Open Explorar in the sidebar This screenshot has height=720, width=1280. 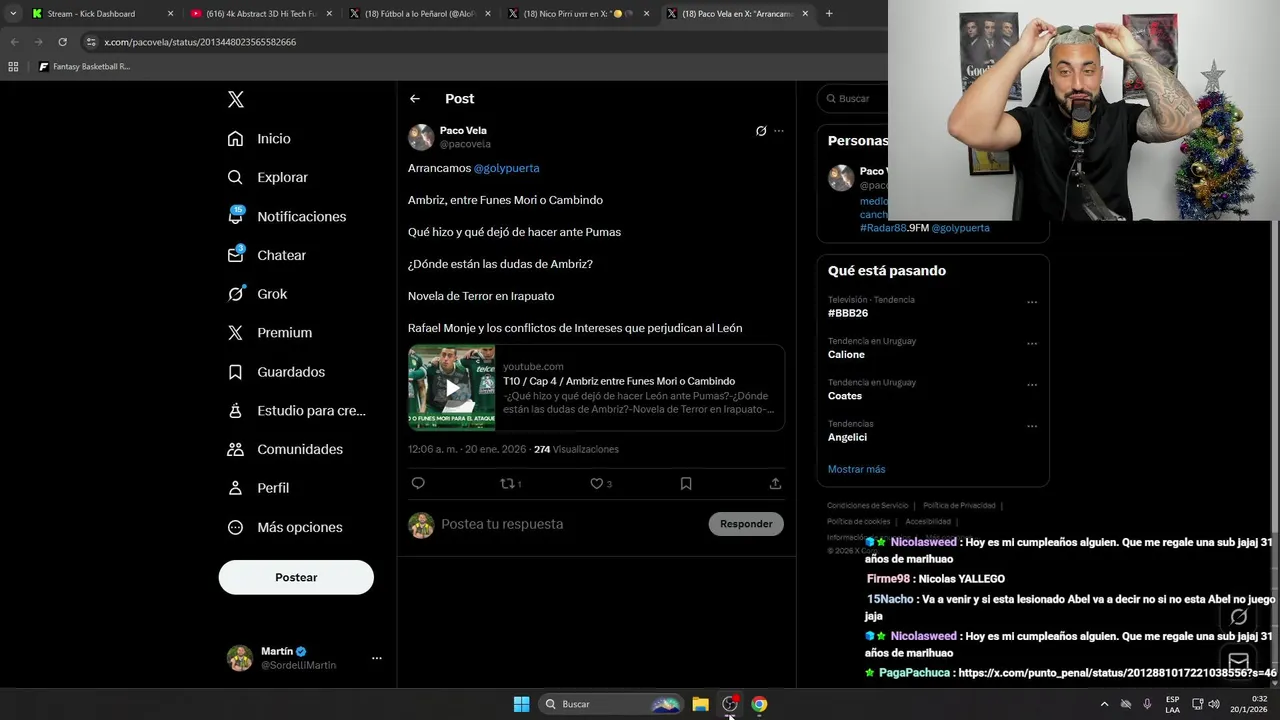267,177
